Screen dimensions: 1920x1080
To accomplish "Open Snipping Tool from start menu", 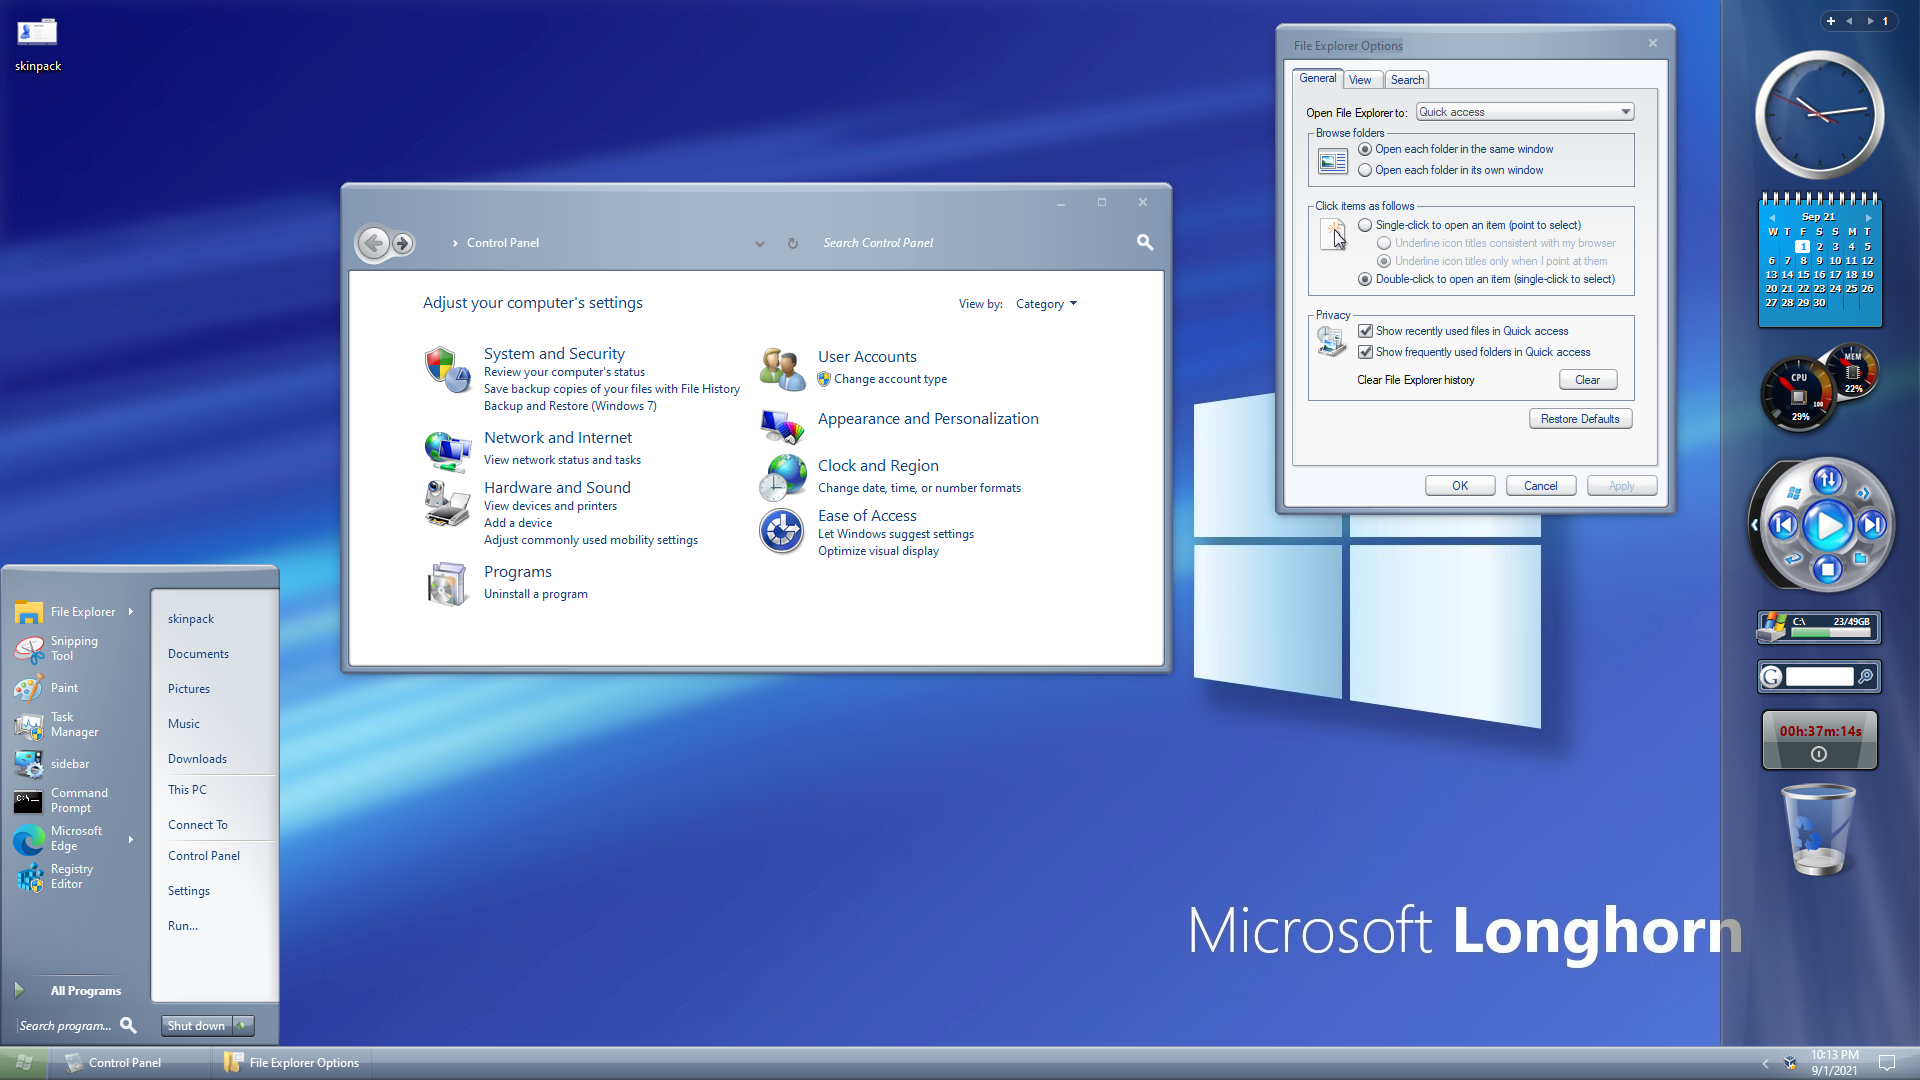I will 74,648.
